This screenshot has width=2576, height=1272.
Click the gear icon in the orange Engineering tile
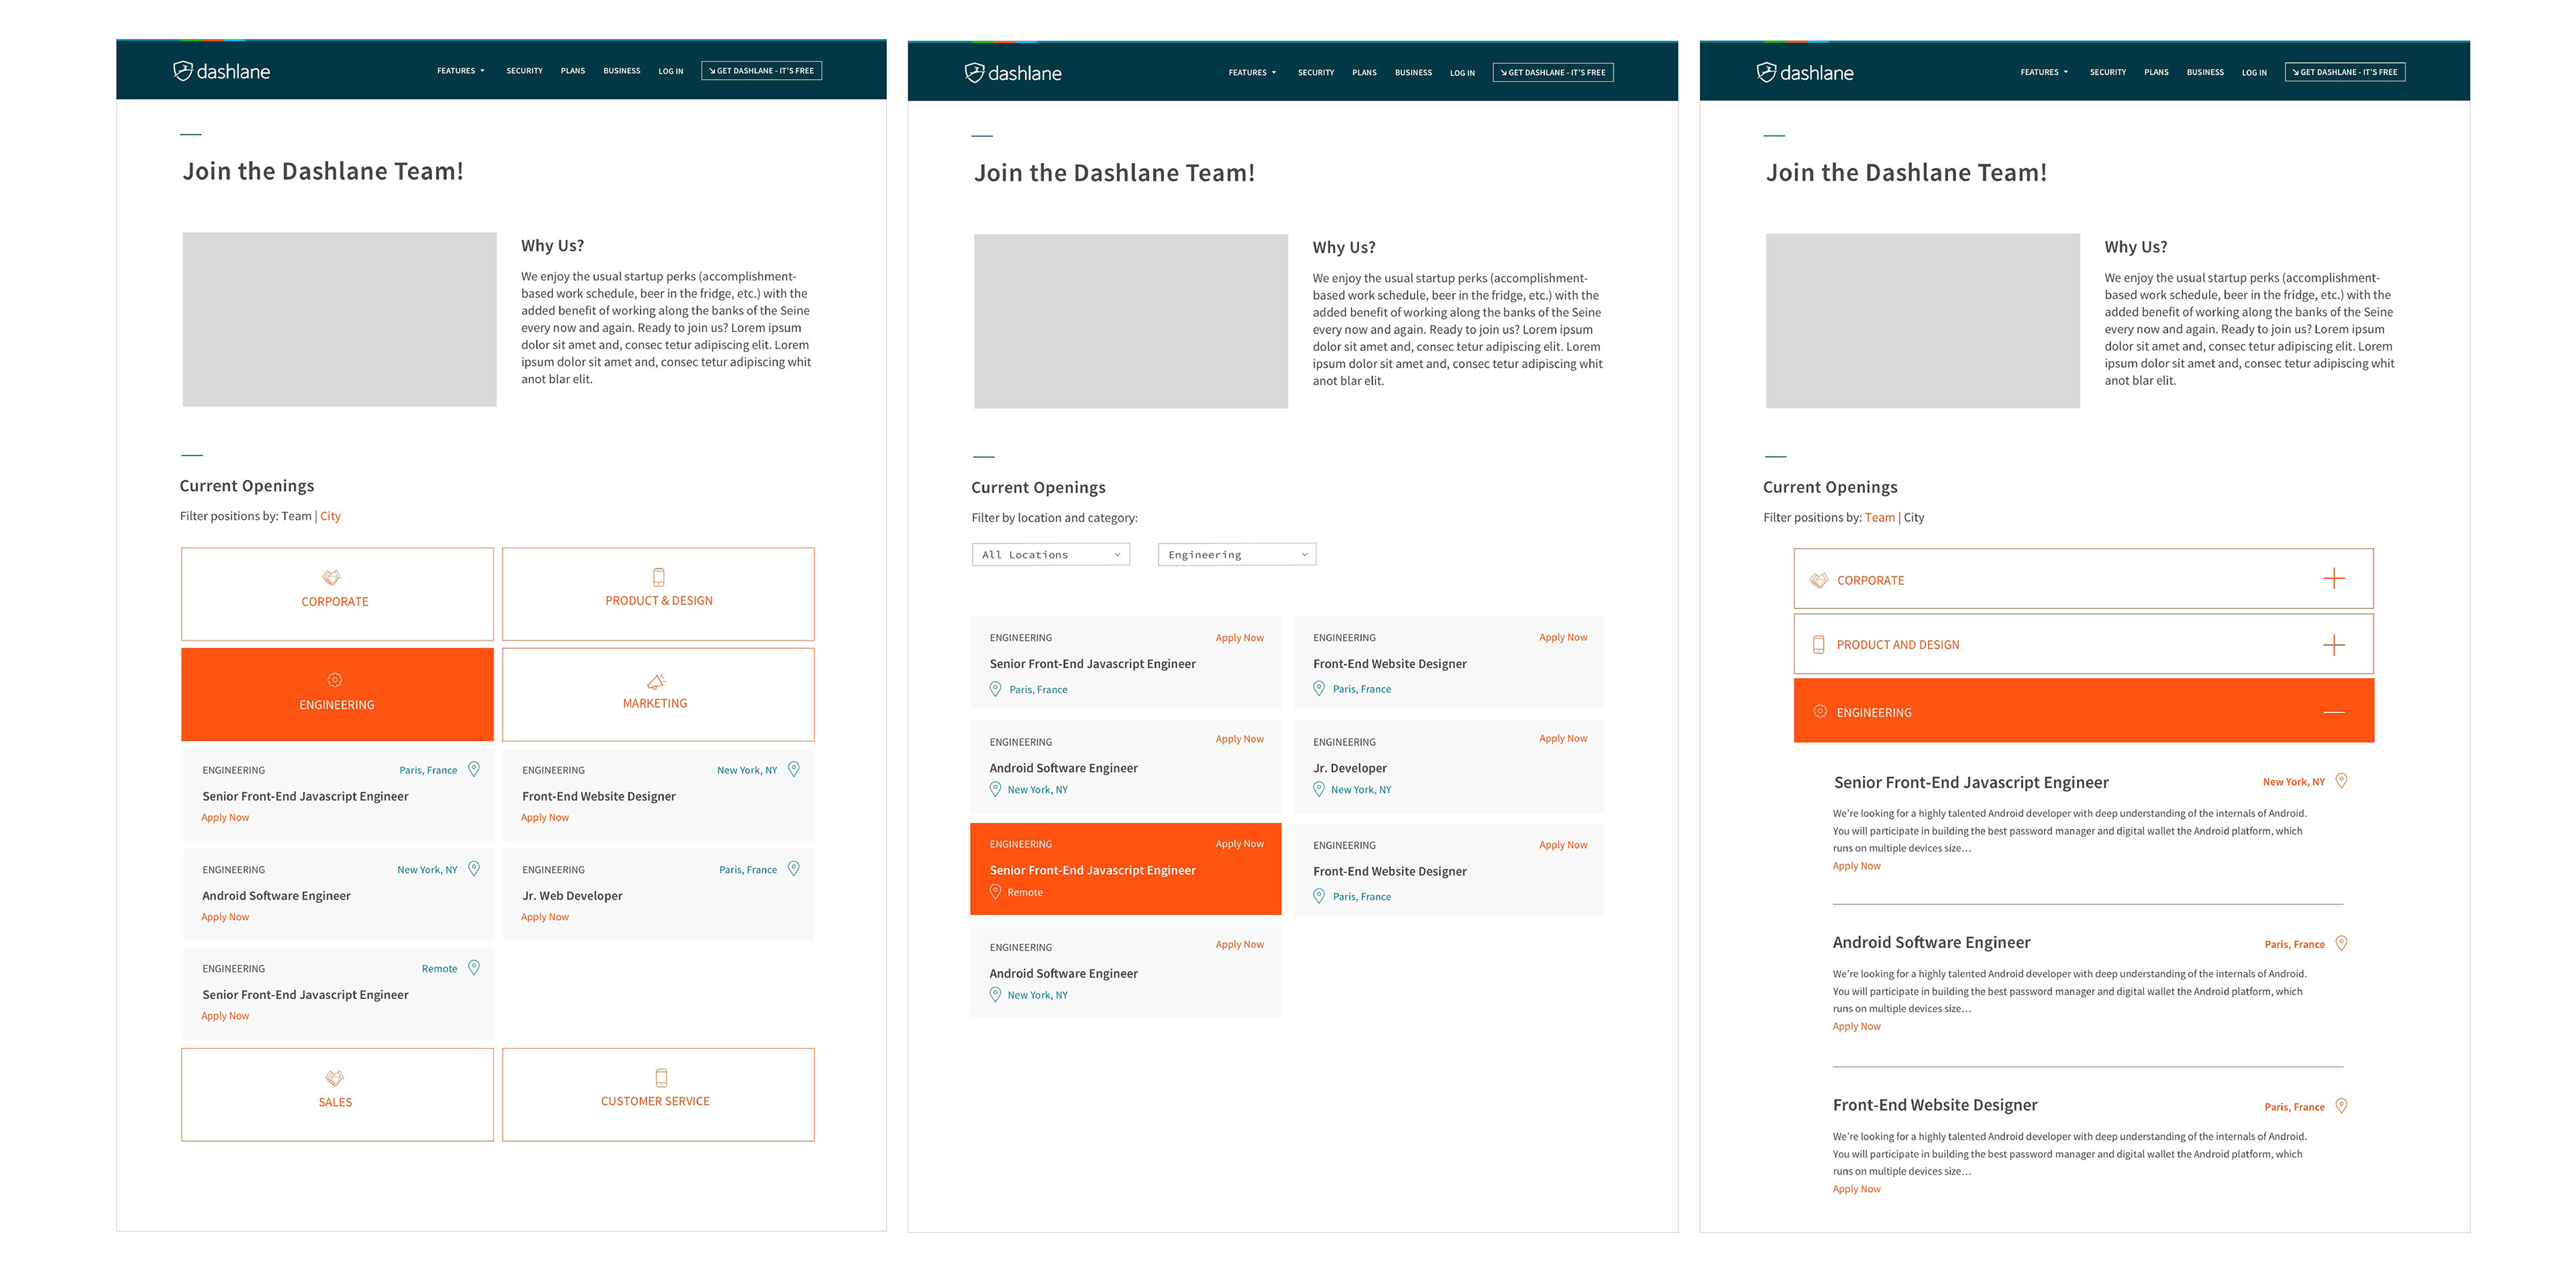(335, 680)
